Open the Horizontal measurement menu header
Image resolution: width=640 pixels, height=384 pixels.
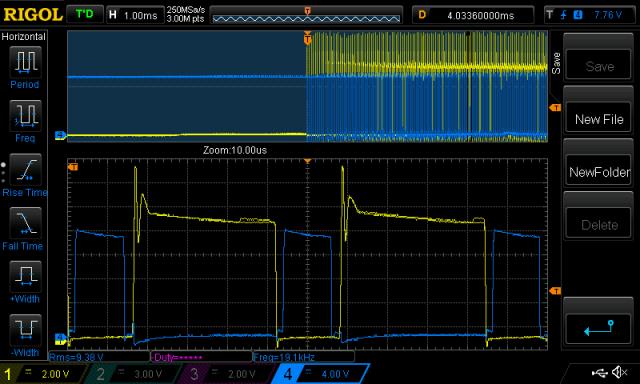tap(24, 37)
